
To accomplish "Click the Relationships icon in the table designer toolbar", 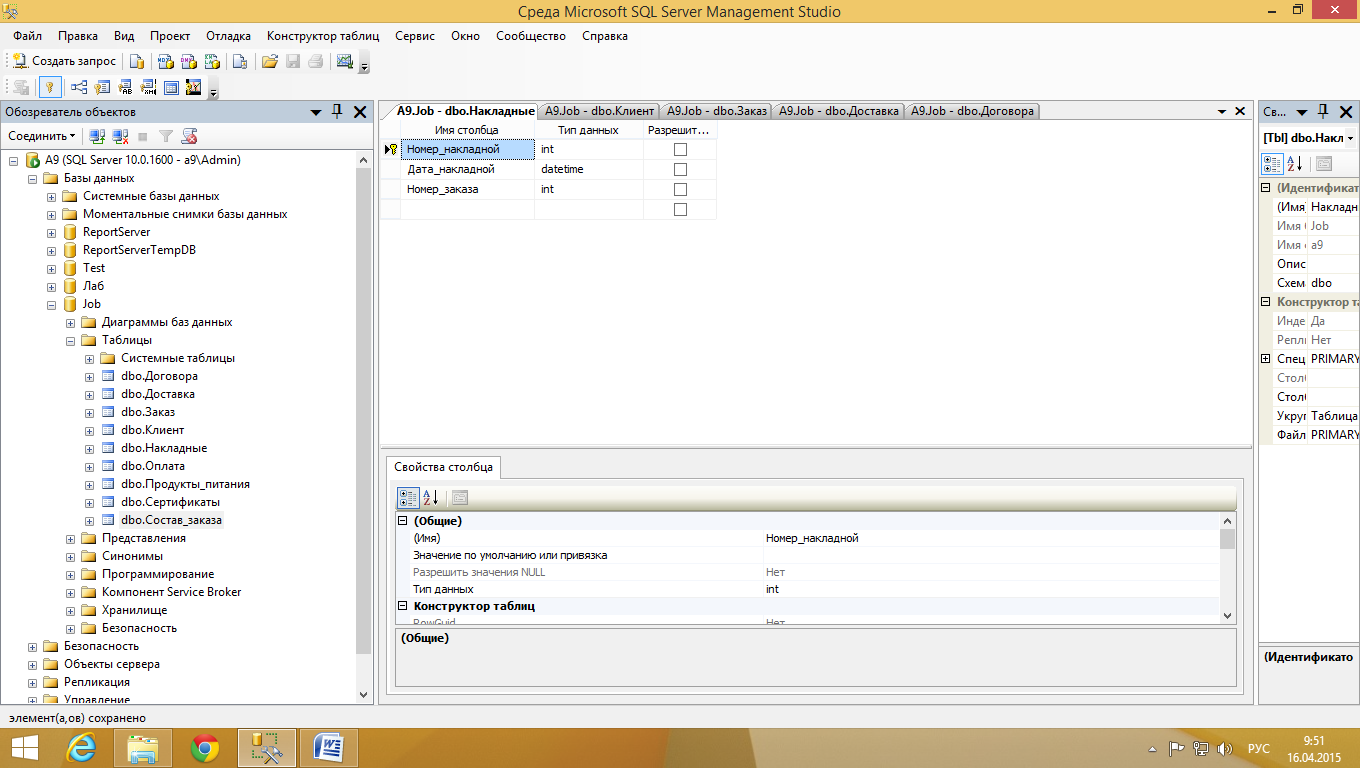I will (x=78, y=87).
